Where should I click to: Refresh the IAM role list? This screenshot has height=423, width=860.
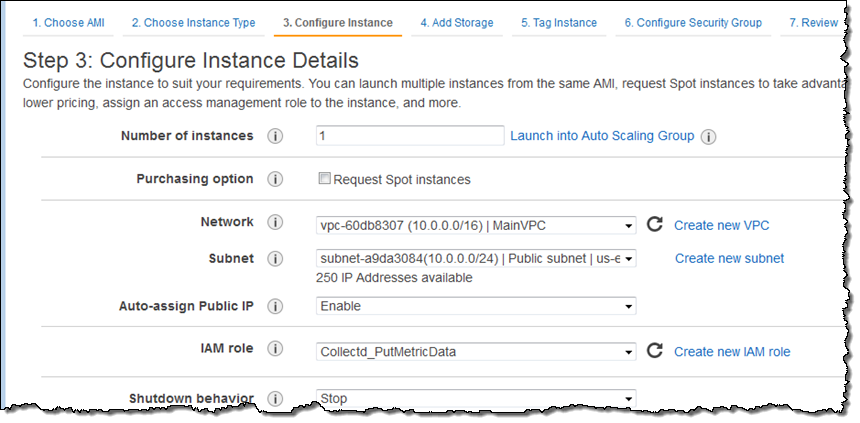[655, 351]
